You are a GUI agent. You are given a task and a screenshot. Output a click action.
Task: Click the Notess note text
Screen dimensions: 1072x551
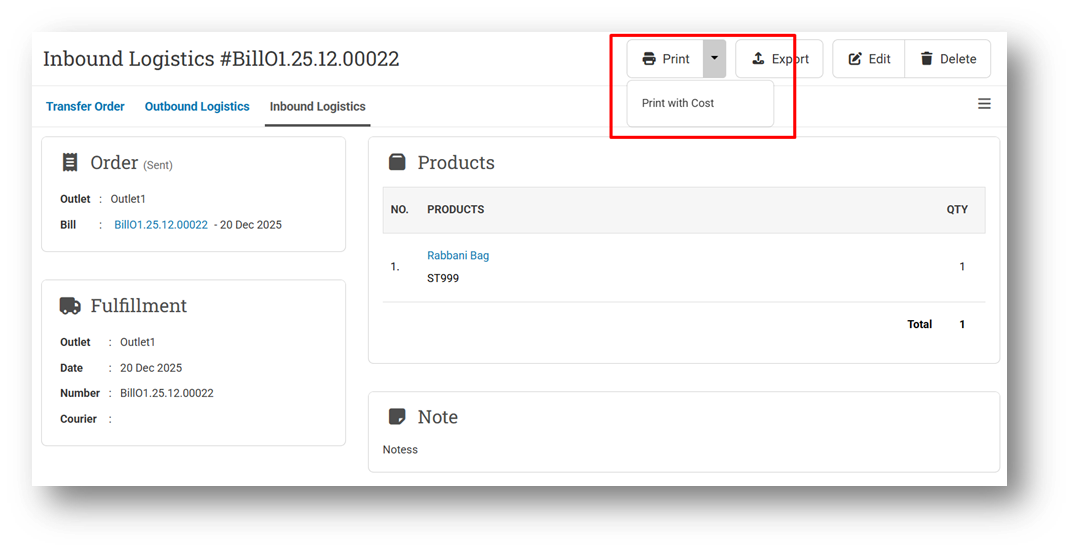[400, 449]
